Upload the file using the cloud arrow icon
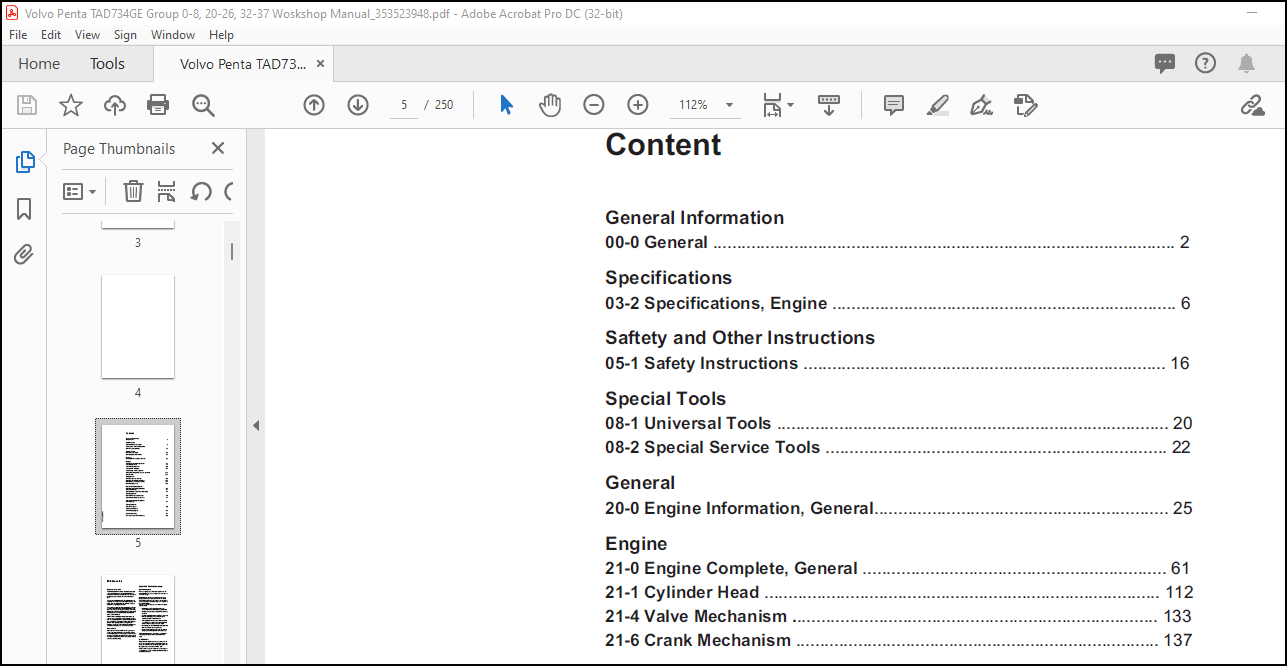Viewport: 1287px width, 666px height. 115,105
